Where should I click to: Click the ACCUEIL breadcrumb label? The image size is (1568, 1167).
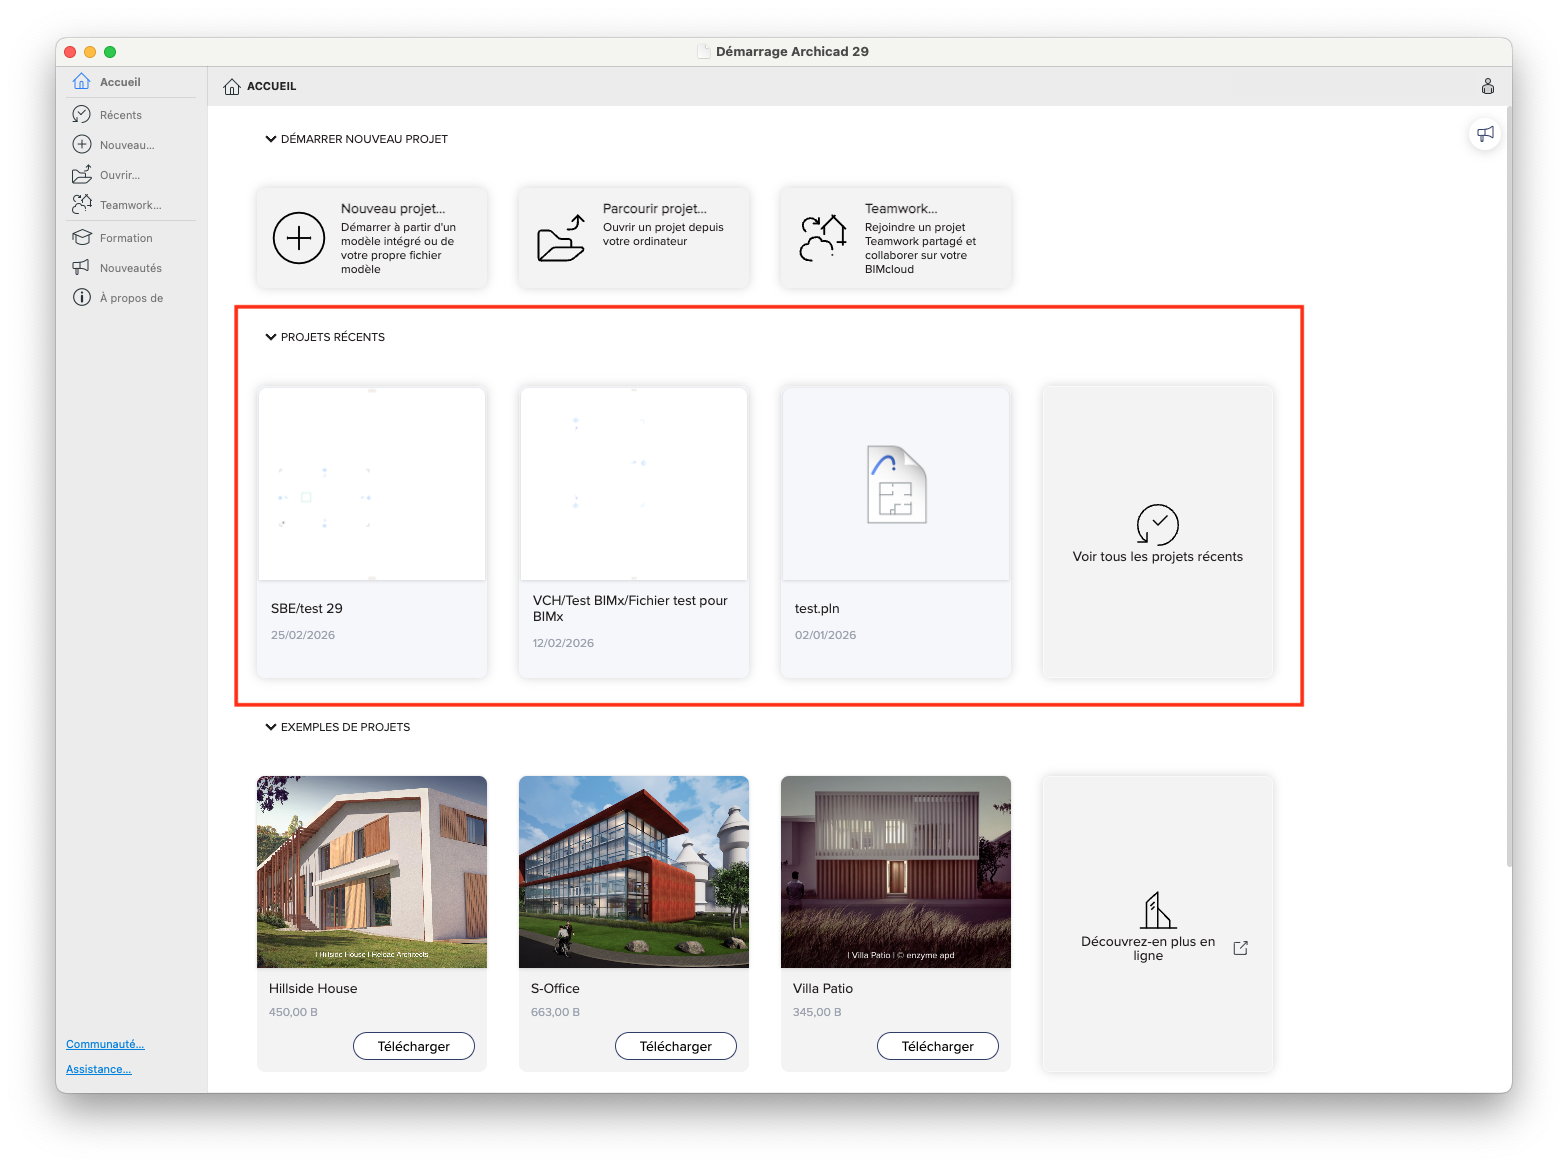(x=271, y=86)
